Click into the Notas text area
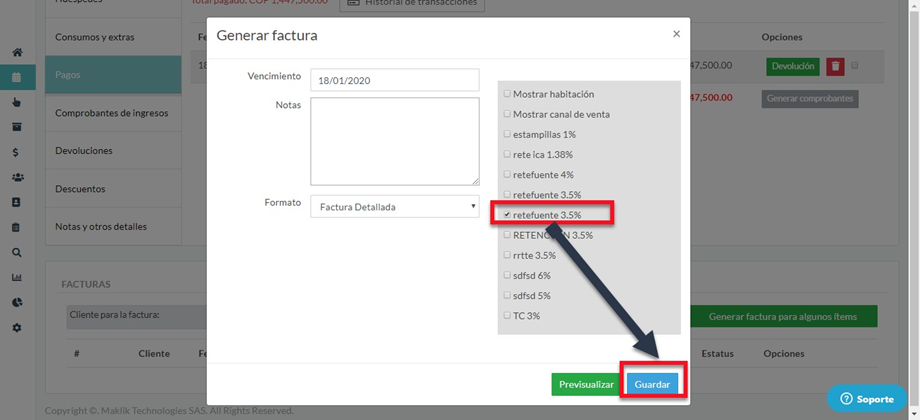This screenshot has height=420, width=920. tap(395, 141)
